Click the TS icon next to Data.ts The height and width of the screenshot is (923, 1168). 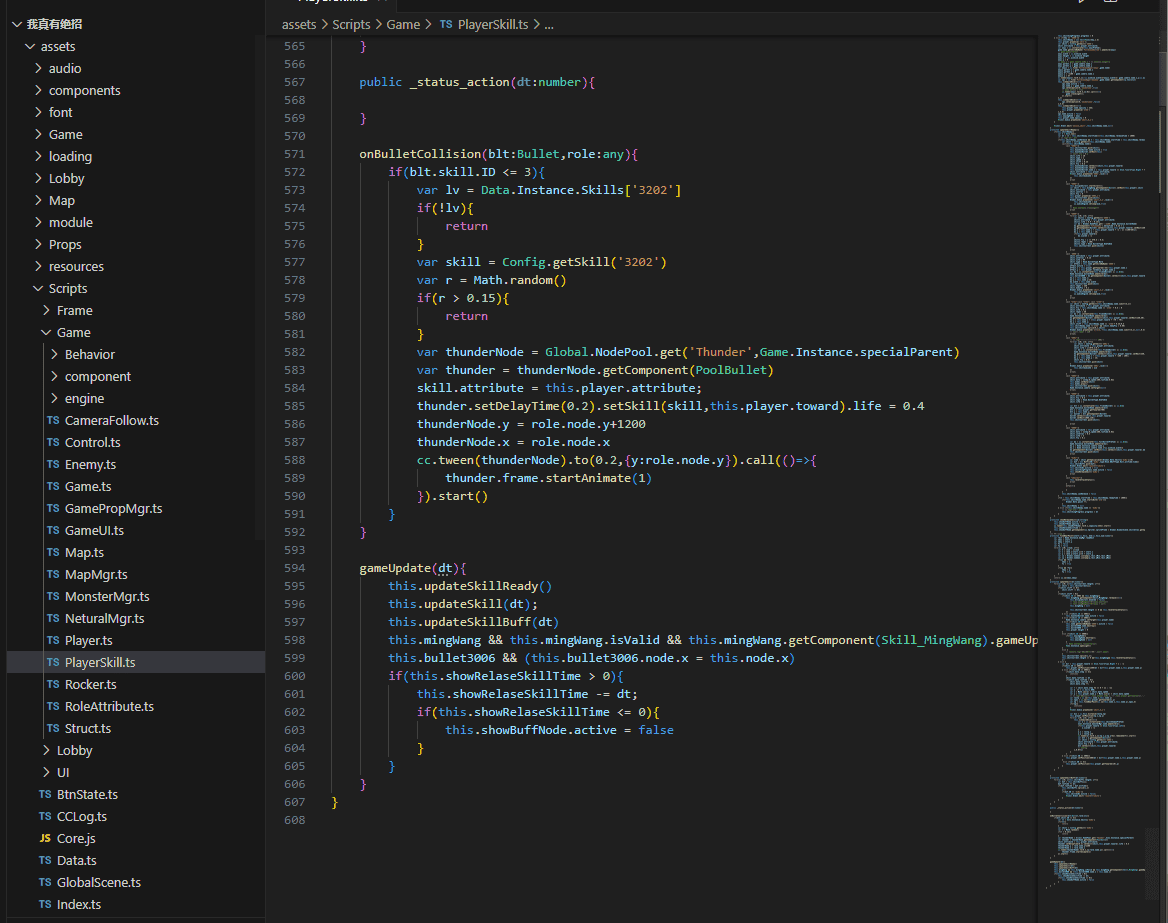click(x=45, y=861)
